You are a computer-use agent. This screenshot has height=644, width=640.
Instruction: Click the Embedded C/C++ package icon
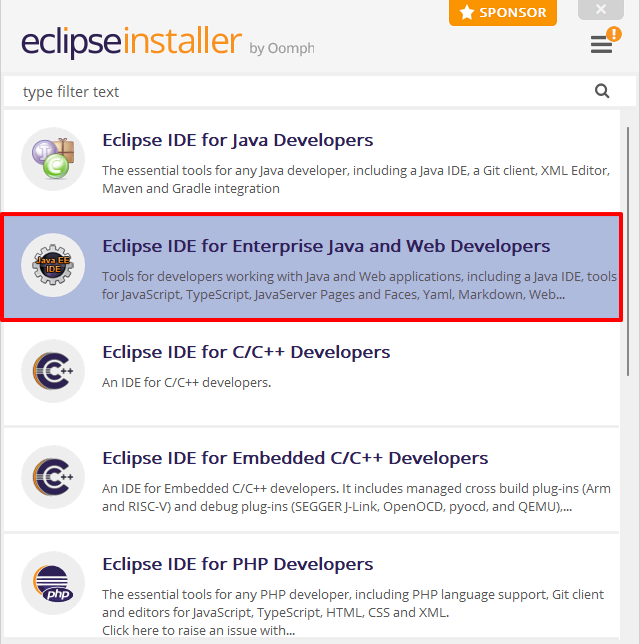click(53, 477)
